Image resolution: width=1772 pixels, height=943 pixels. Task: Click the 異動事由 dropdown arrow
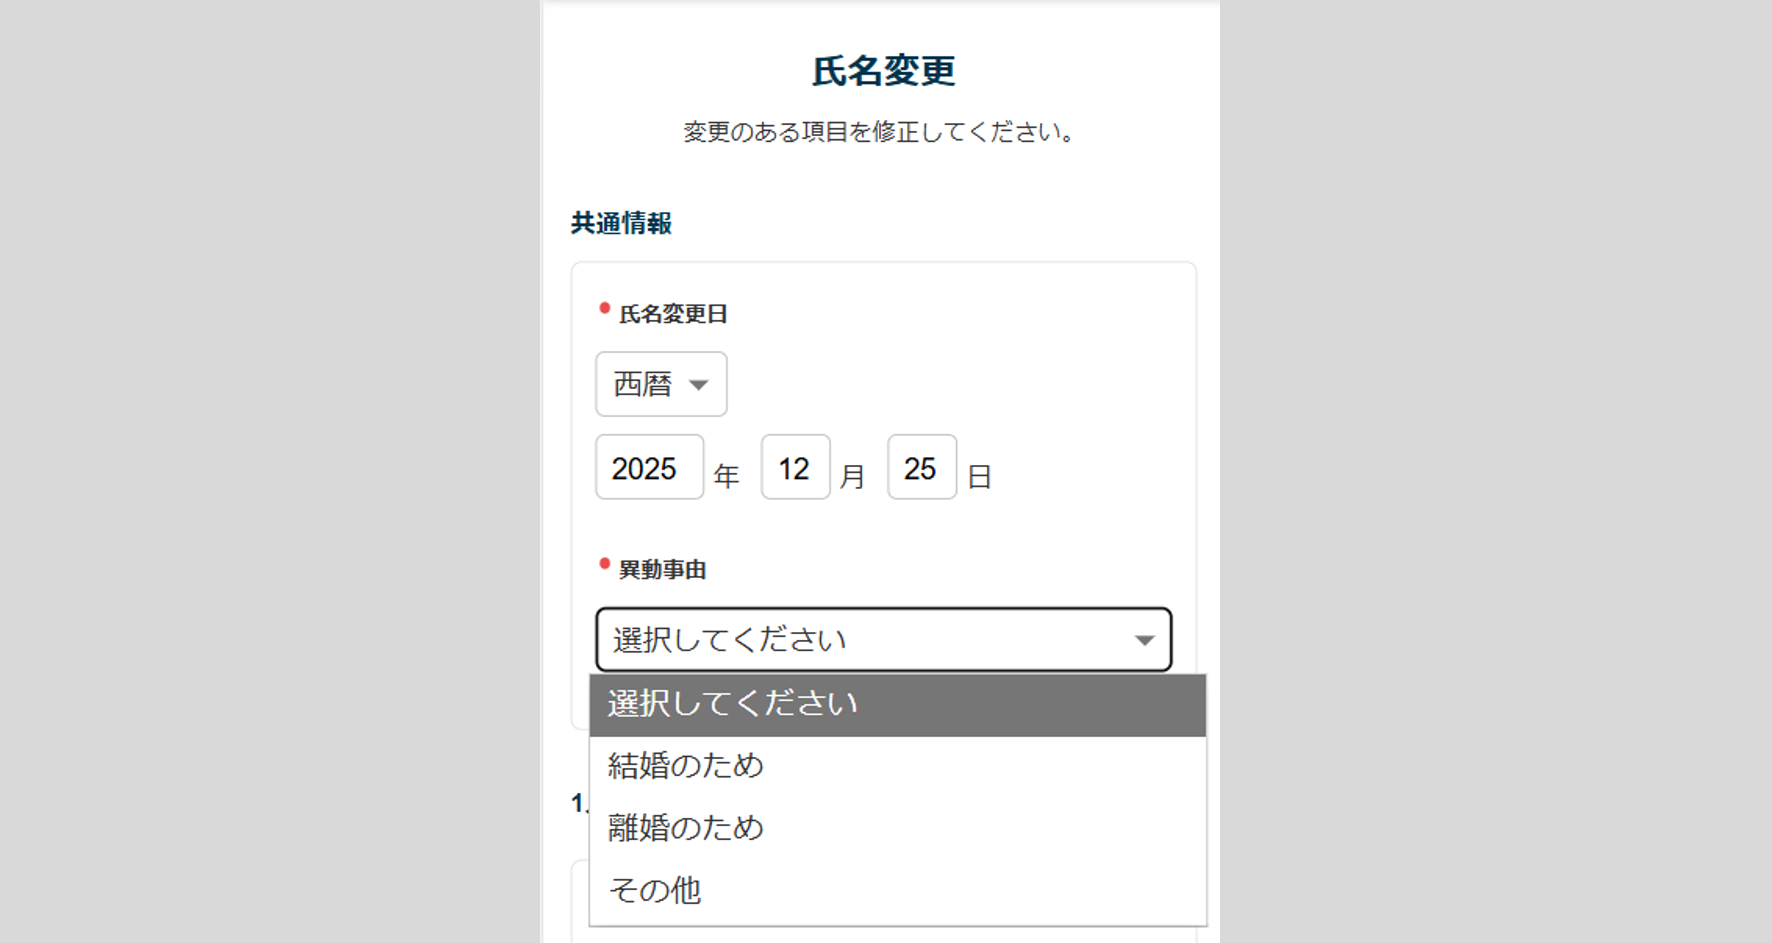click(x=1144, y=640)
